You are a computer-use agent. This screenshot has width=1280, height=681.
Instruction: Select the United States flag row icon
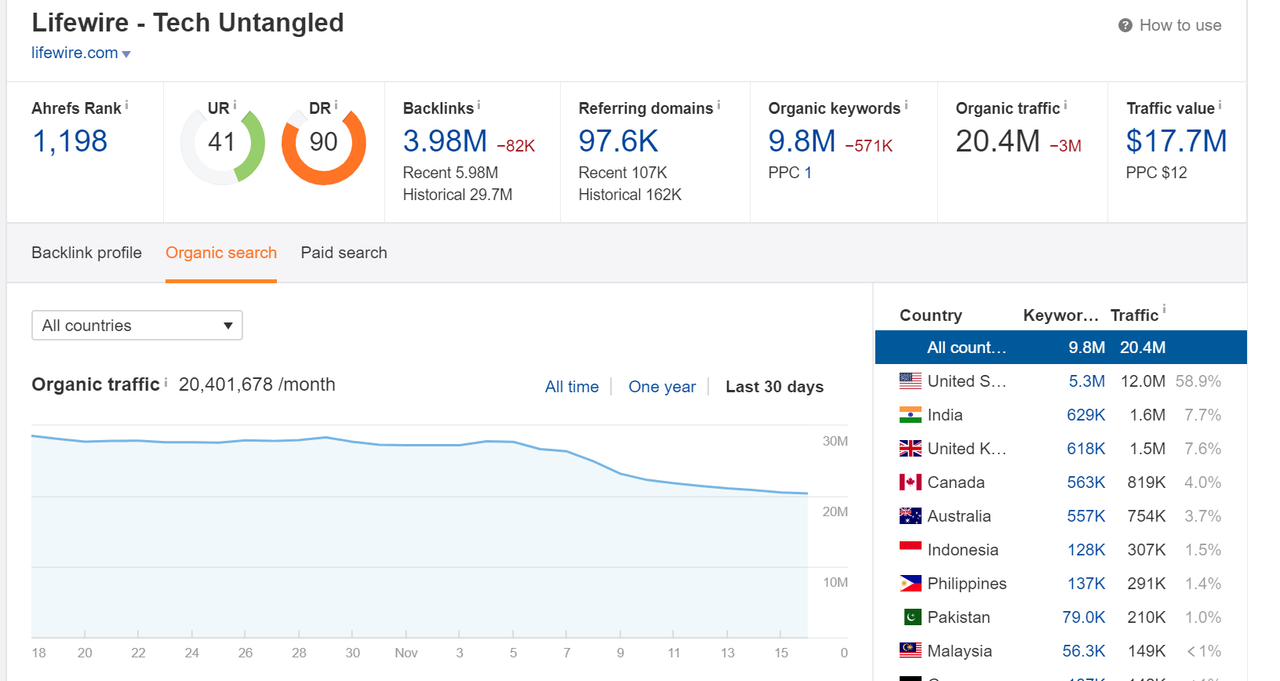pos(910,381)
